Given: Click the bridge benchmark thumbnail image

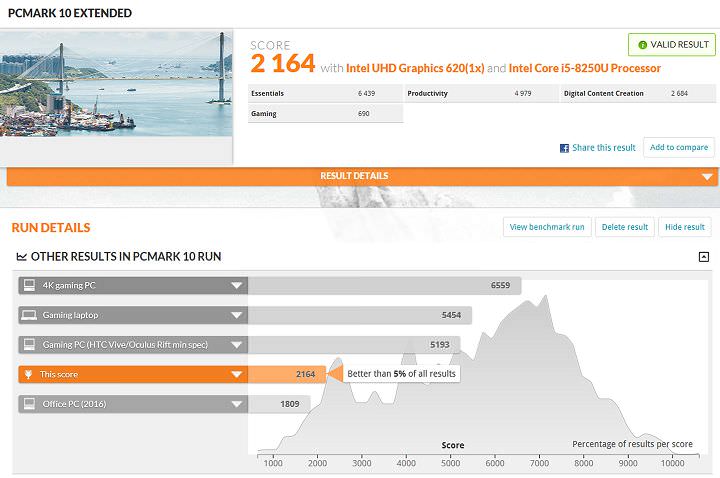Looking at the screenshot, I should point(116,84).
